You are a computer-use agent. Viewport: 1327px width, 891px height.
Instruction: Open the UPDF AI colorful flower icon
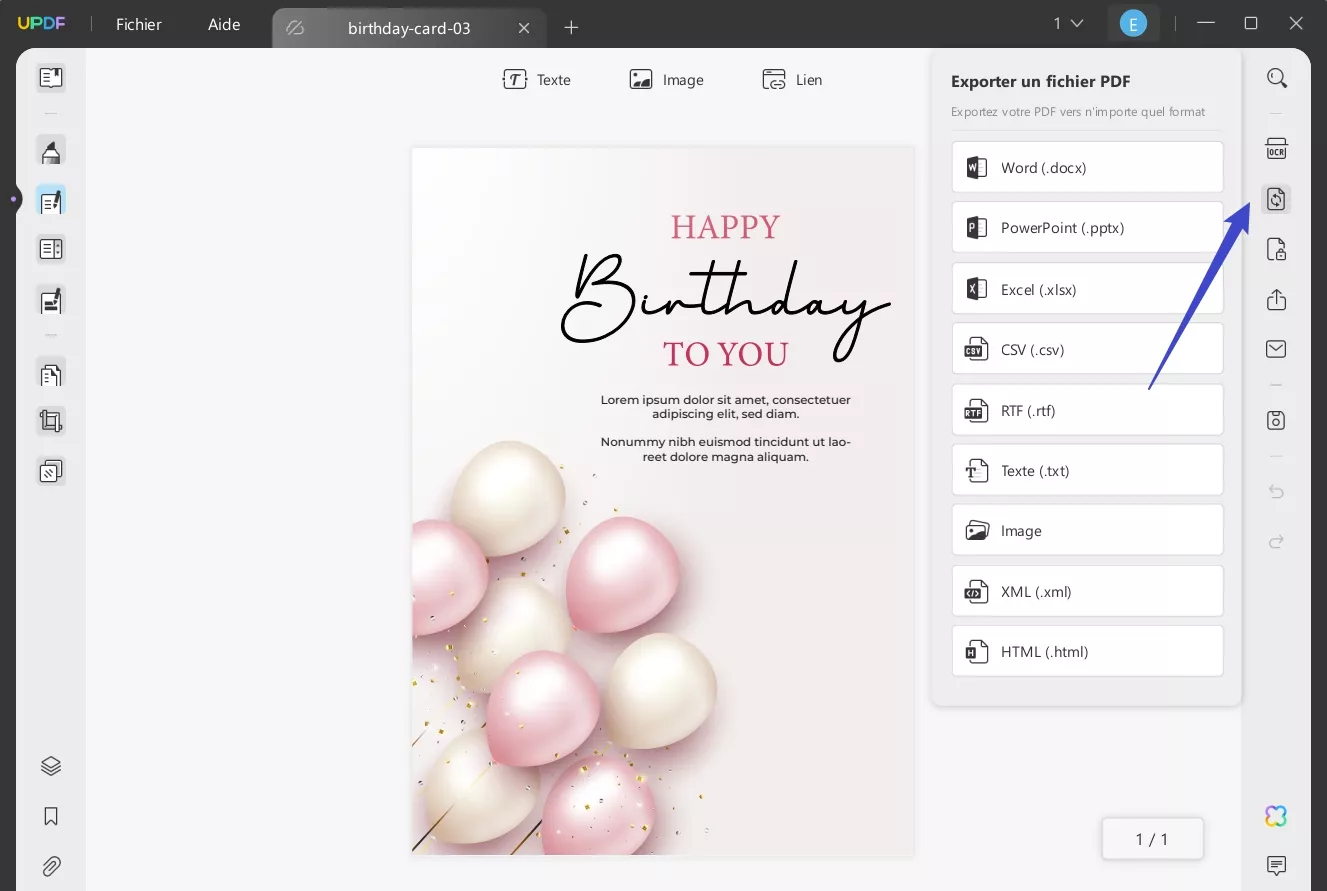coord(1276,816)
